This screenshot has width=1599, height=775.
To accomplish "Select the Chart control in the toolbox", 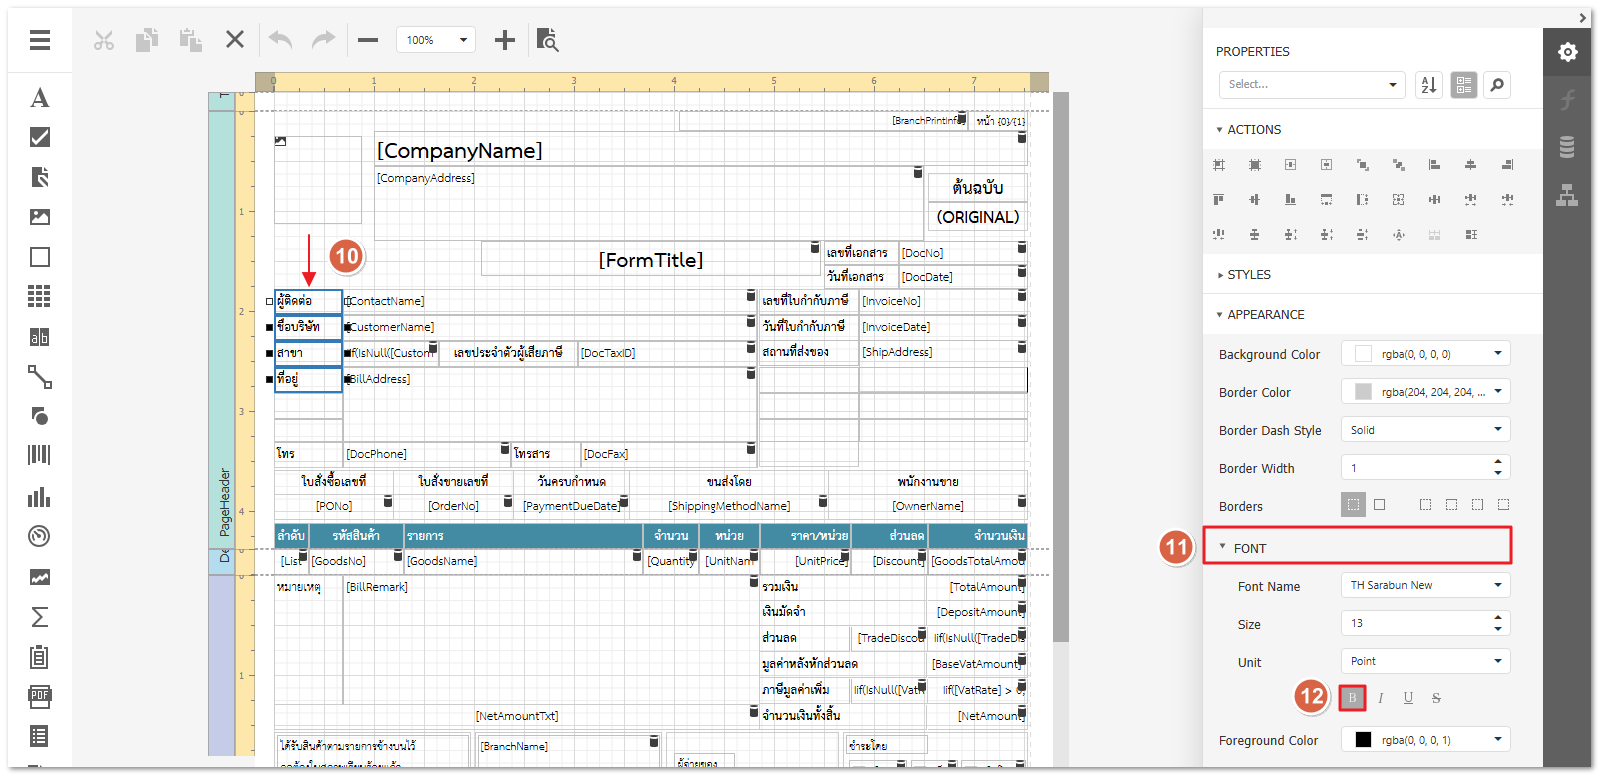I will [40, 497].
